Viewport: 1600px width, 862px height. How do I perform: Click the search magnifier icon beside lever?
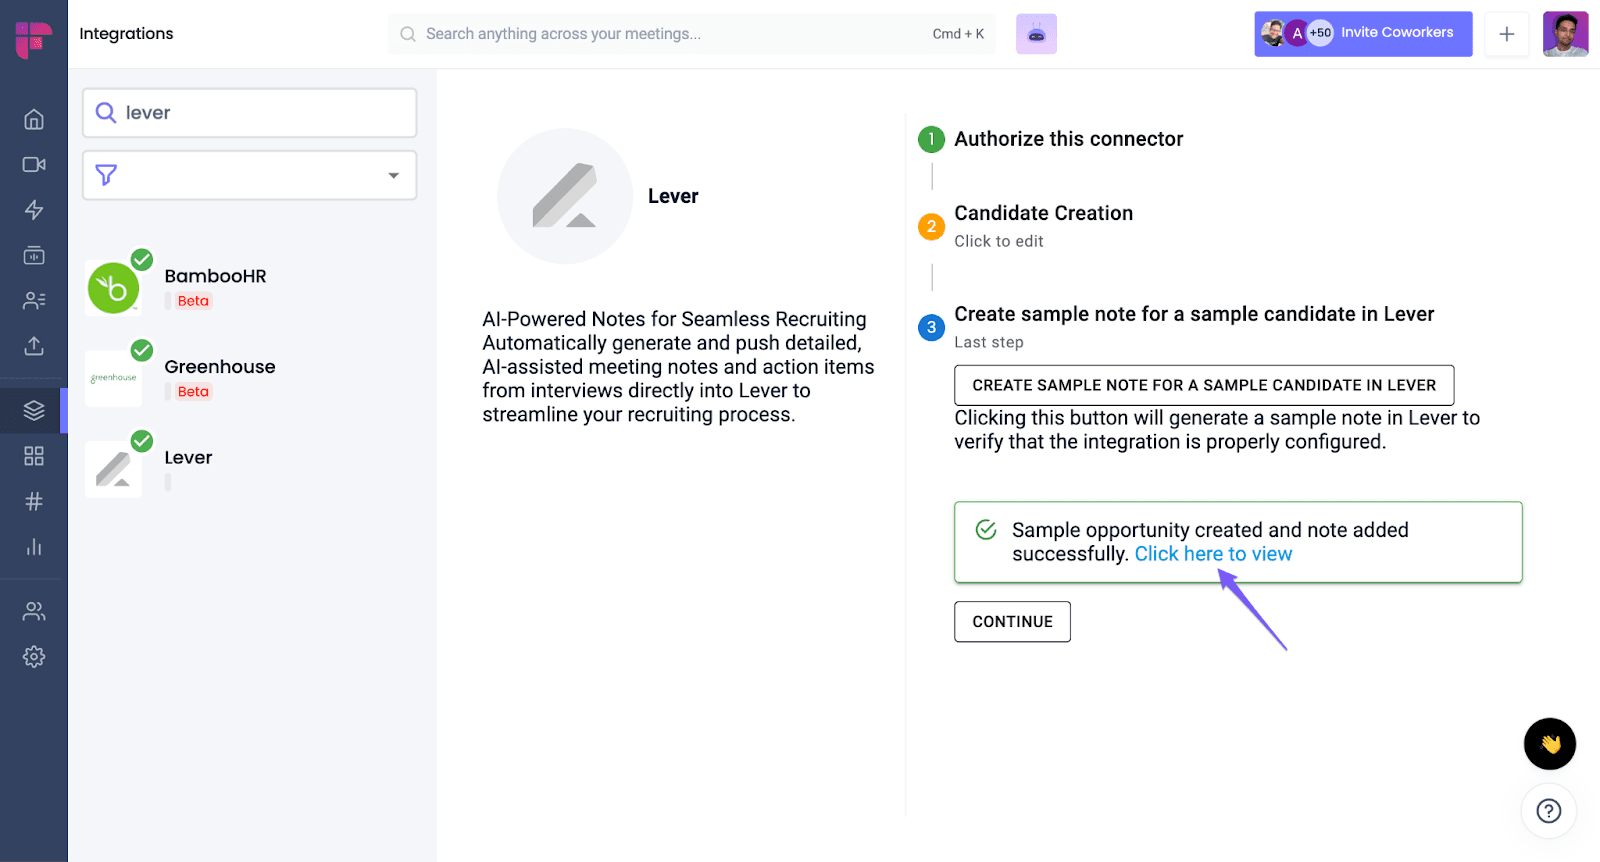(106, 113)
